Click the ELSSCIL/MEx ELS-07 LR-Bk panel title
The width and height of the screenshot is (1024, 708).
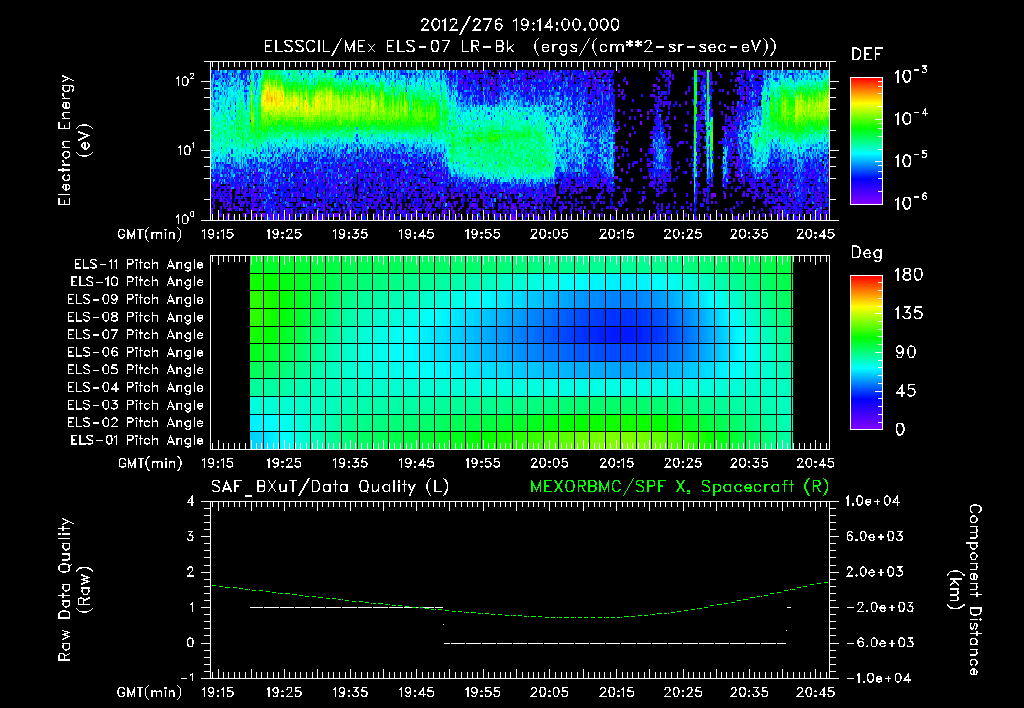(520, 47)
